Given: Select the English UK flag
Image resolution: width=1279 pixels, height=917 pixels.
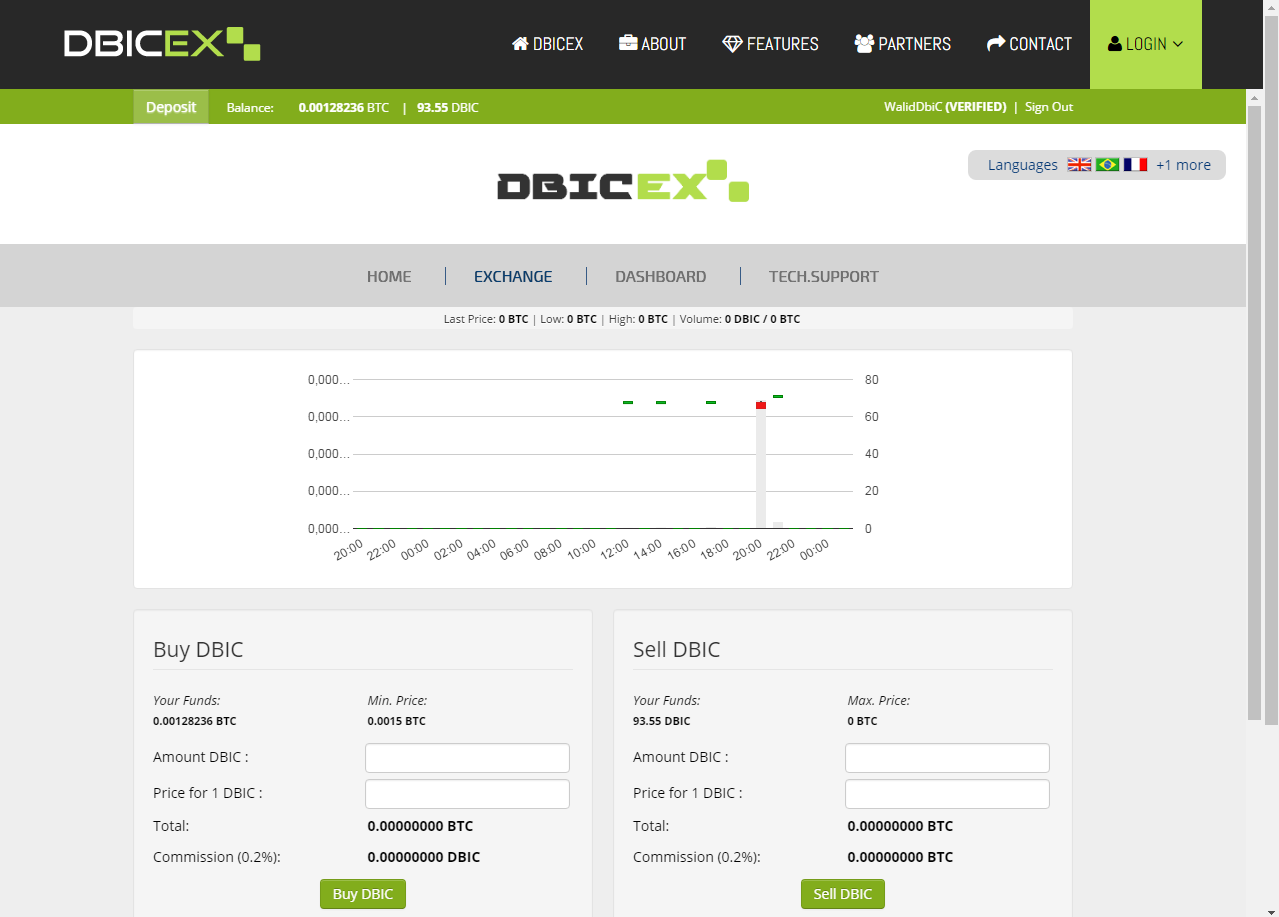Looking at the screenshot, I should pos(1079,165).
